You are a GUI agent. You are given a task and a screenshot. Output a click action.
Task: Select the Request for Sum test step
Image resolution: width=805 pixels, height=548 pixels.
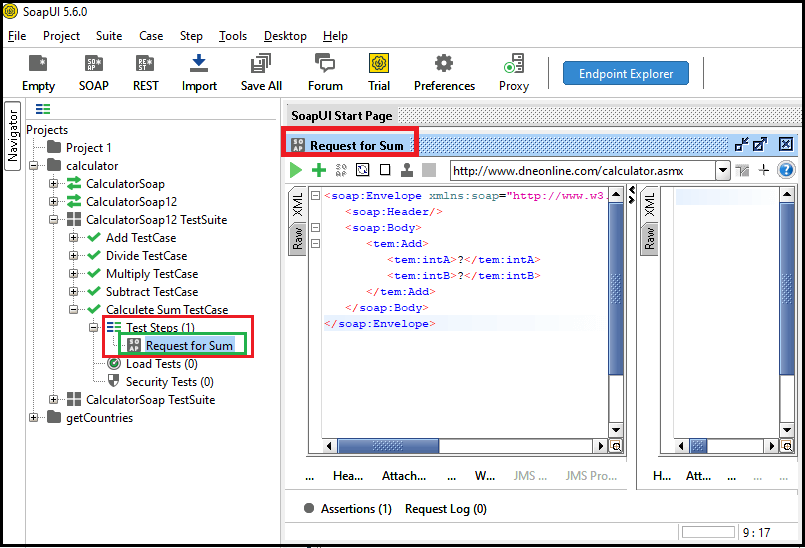click(x=189, y=345)
